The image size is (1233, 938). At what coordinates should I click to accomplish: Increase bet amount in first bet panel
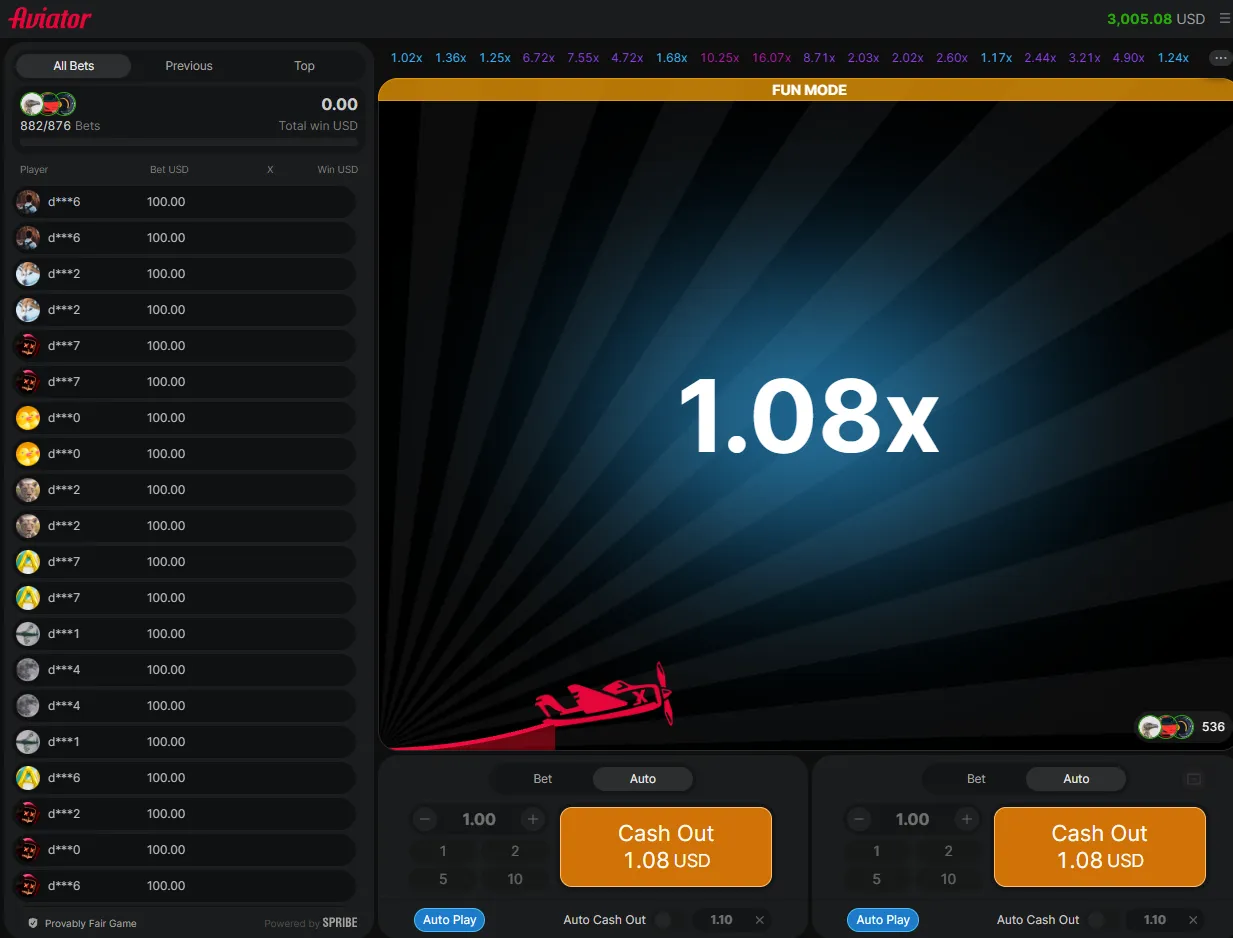tap(533, 819)
